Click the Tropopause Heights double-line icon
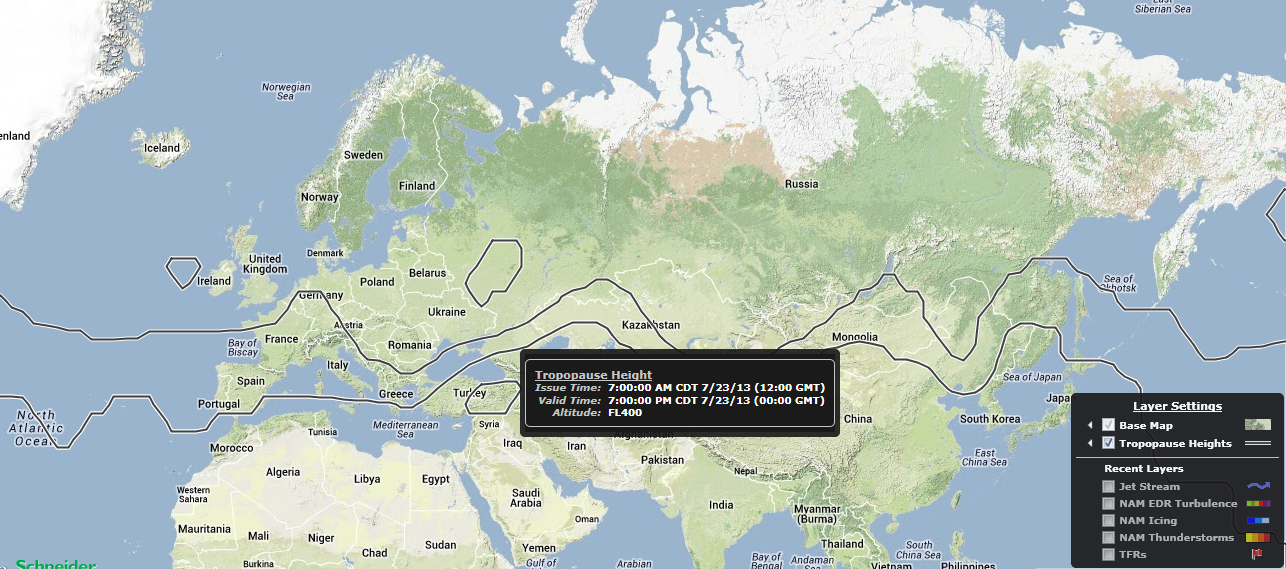Viewport: 1286px width, 569px height. (1257, 443)
